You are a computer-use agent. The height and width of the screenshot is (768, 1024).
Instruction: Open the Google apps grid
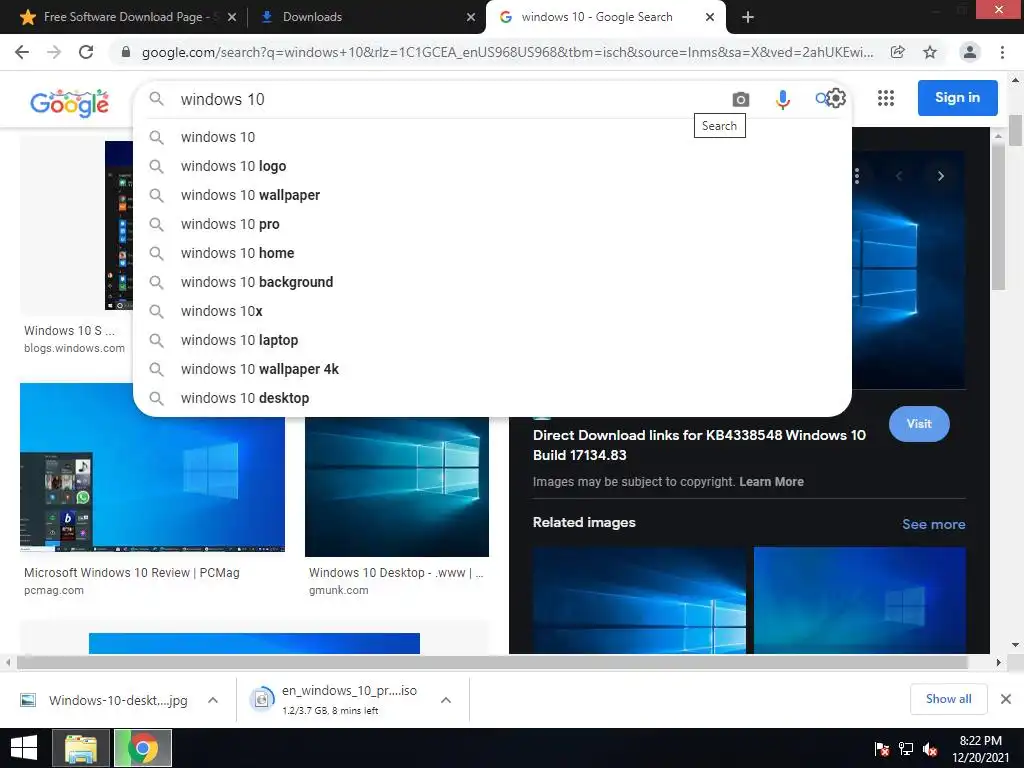[x=886, y=98]
